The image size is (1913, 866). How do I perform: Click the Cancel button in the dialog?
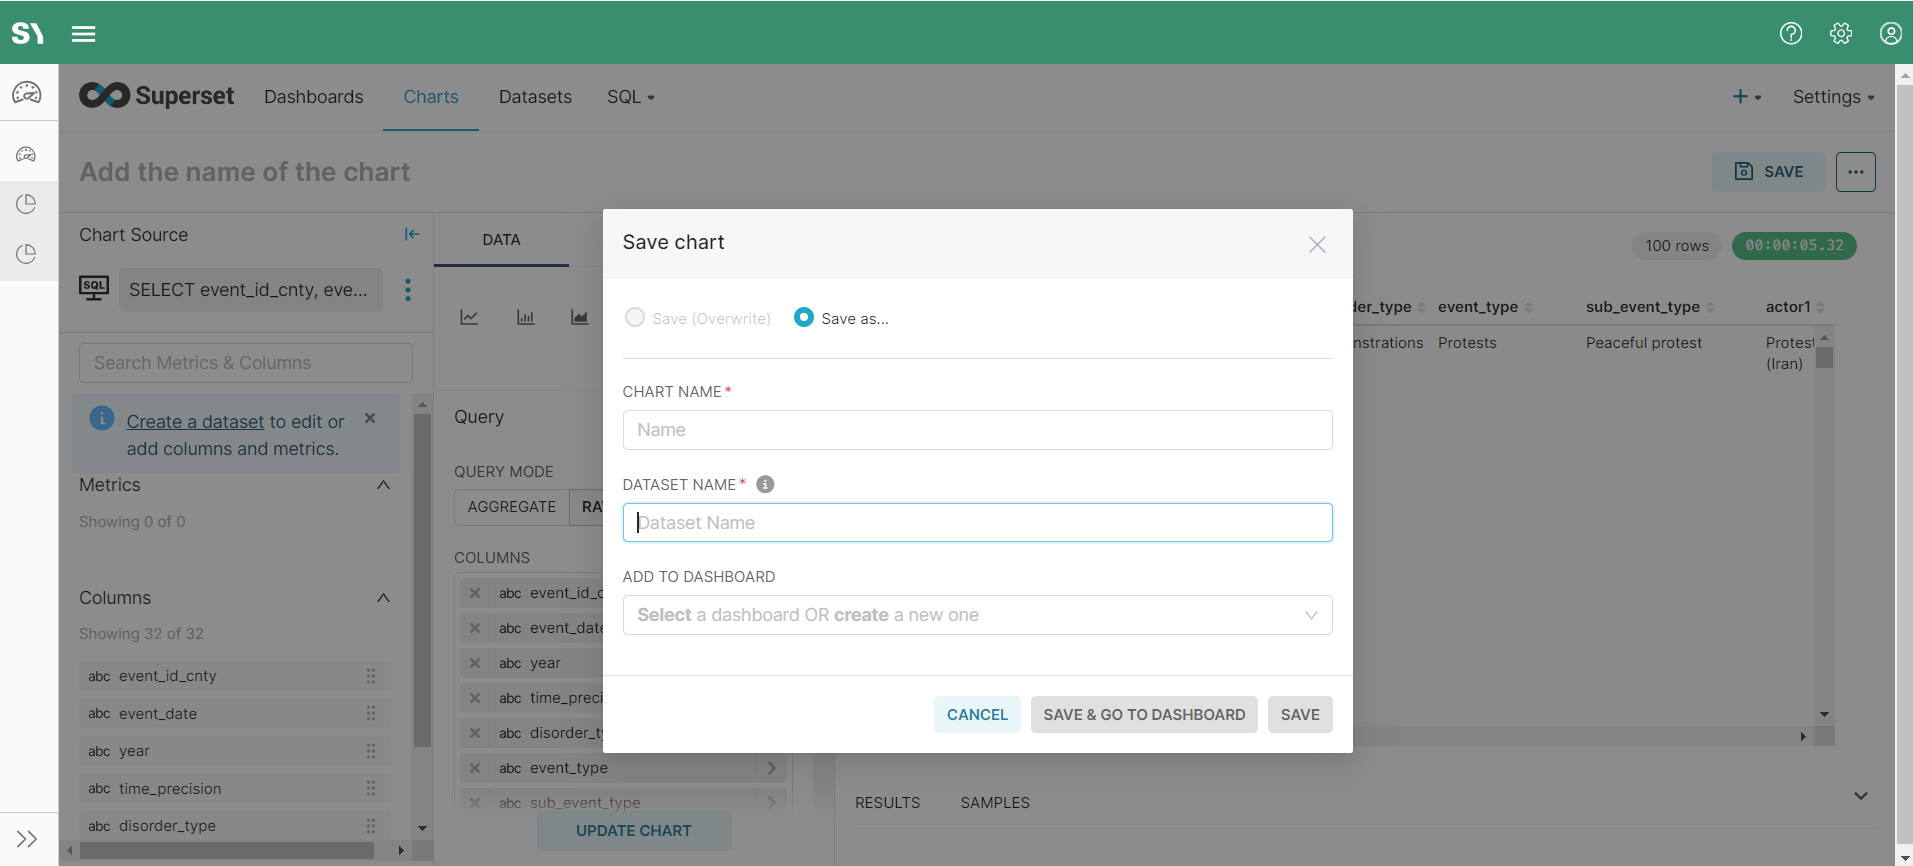click(977, 715)
